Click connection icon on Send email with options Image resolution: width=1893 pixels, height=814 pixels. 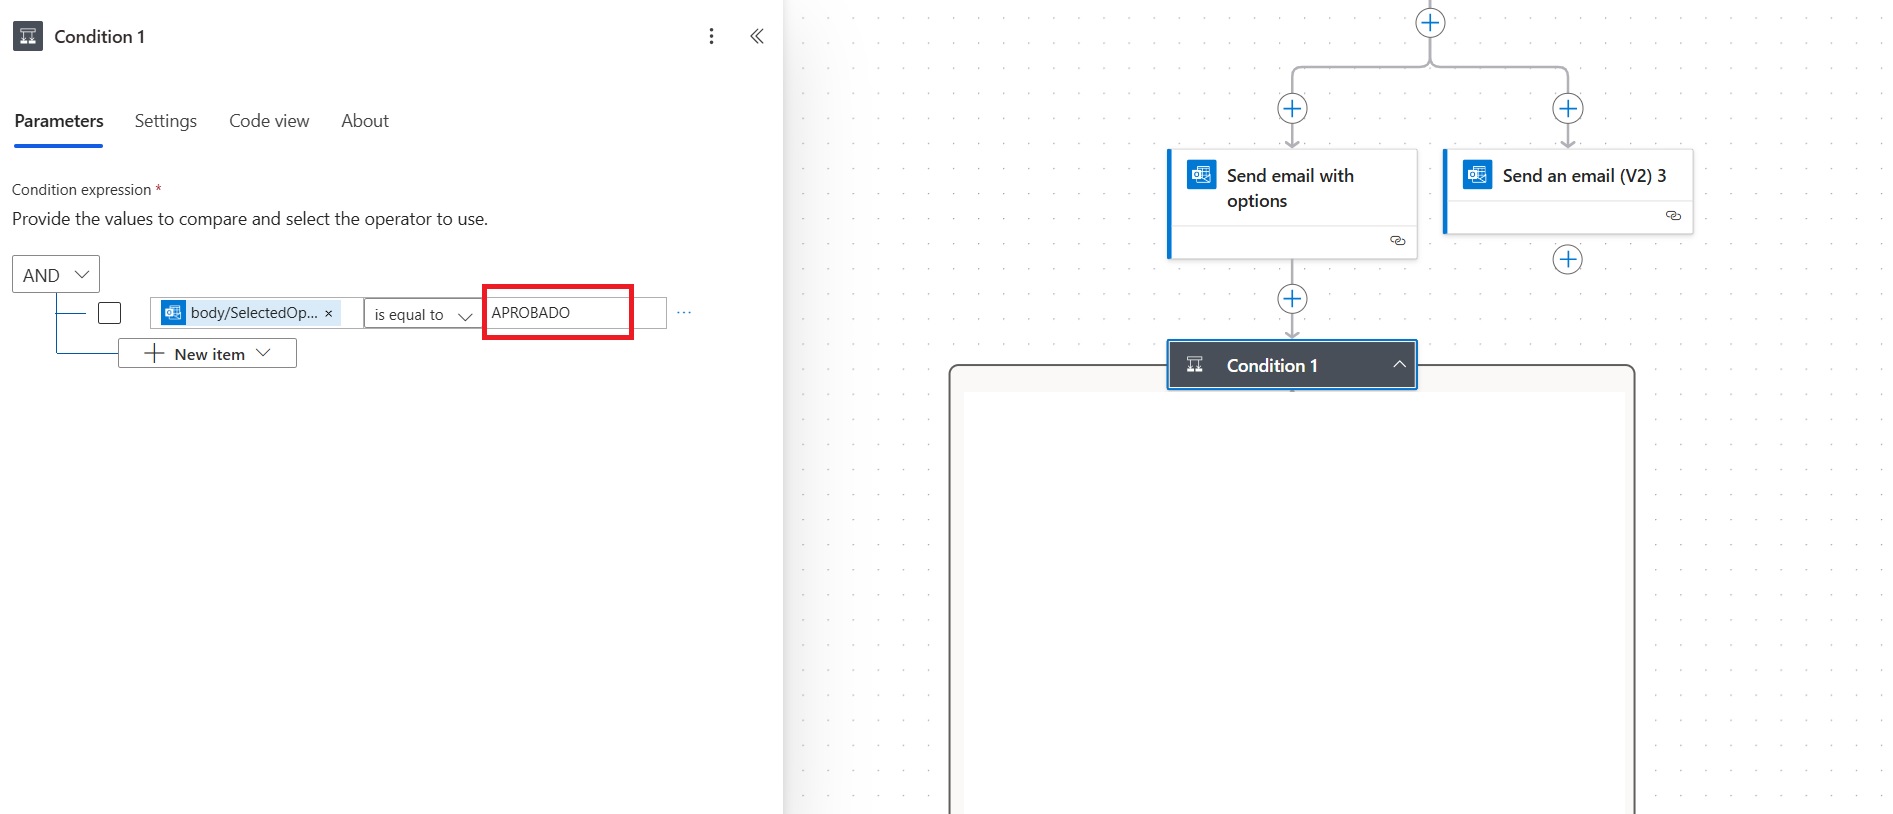1398,241
